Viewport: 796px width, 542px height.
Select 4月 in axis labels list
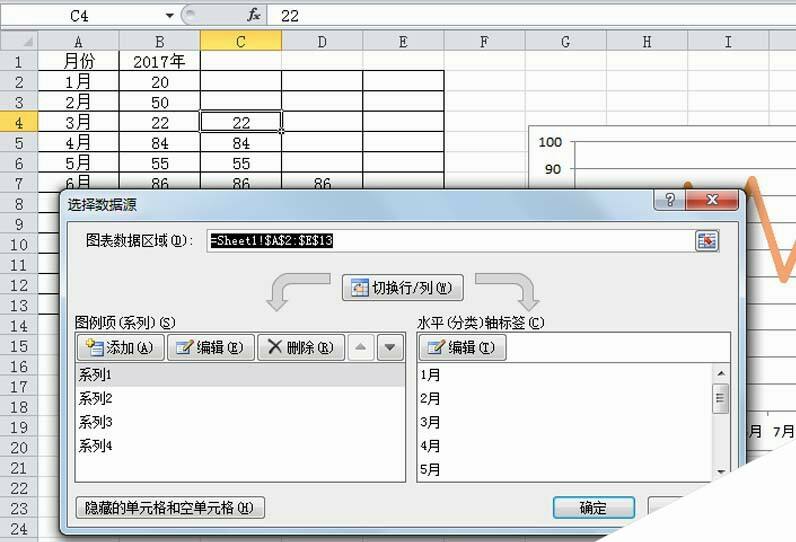click(x=565, y=446)
